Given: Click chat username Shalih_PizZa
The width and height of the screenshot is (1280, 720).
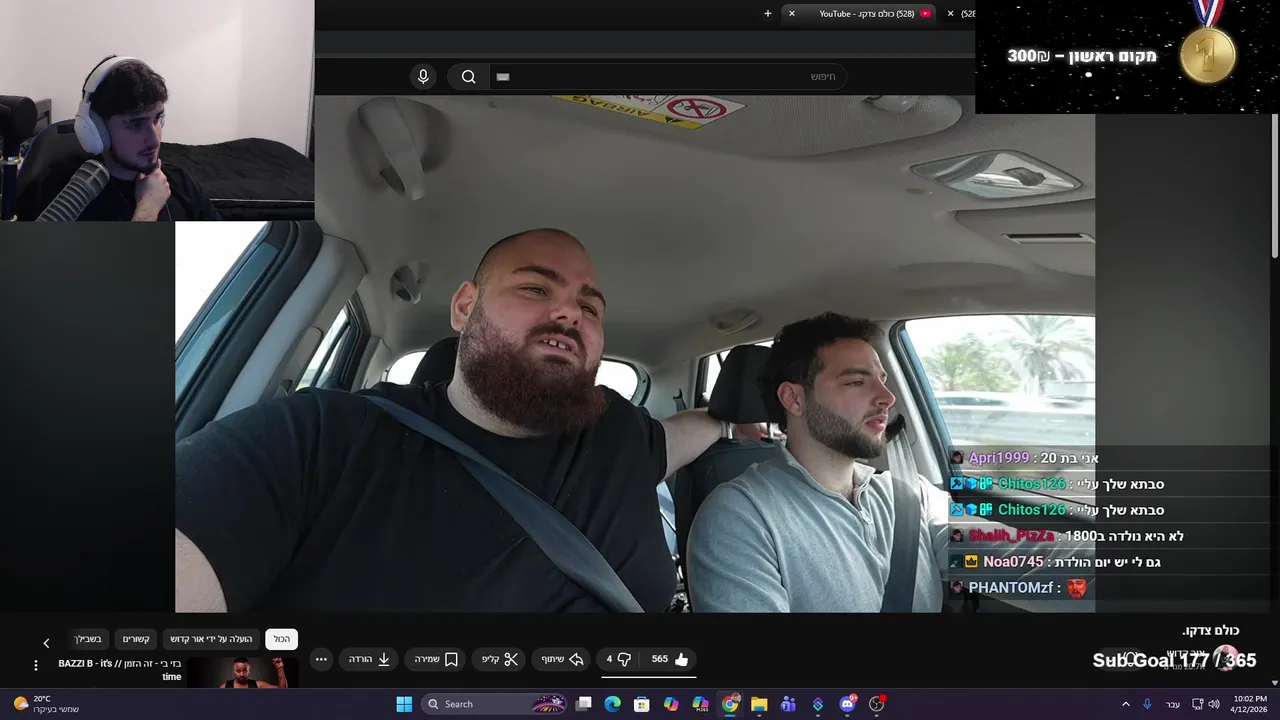Looking at the screenshot, I should [x=1011, y=536].
